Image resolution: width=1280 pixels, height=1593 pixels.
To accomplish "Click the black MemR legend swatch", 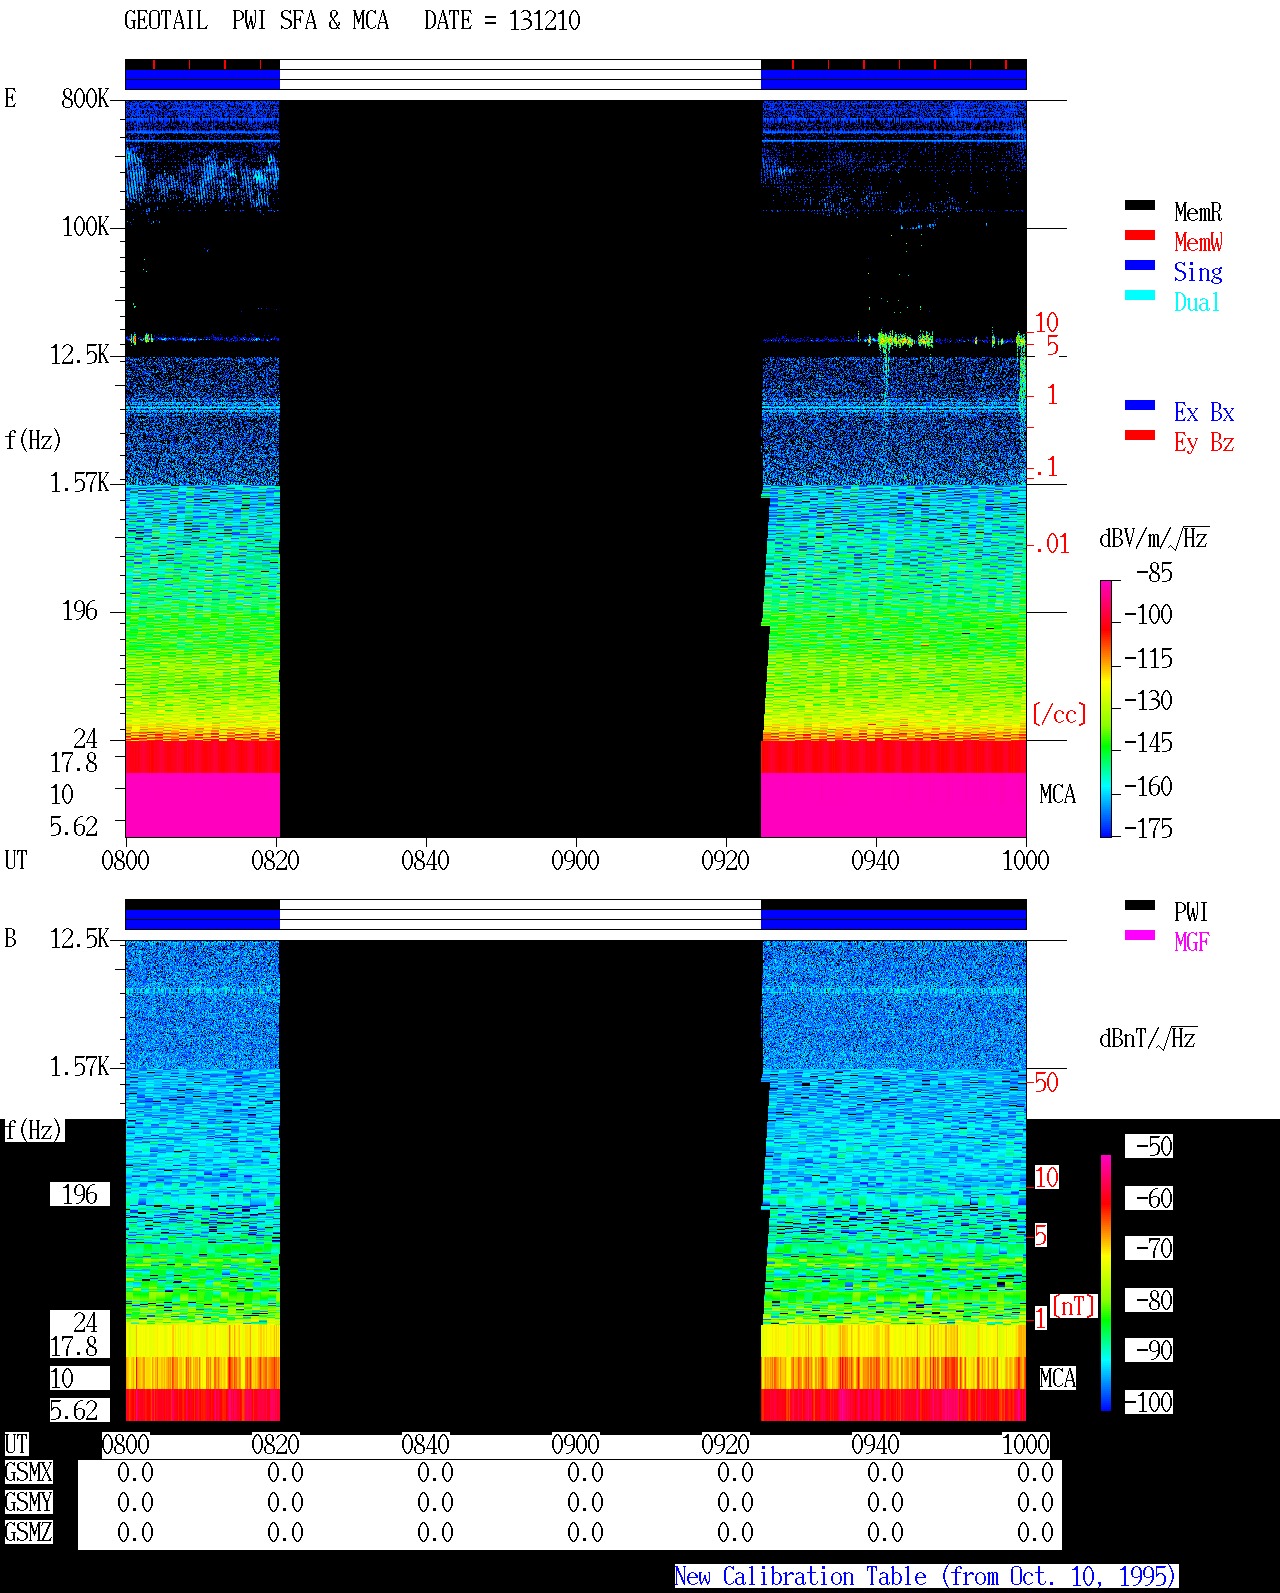I will (x=1140, y=205).
